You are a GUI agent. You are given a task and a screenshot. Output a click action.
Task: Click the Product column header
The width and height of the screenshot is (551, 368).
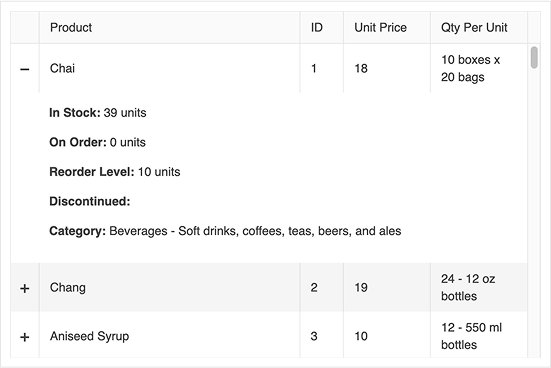(x=169, y=27)
